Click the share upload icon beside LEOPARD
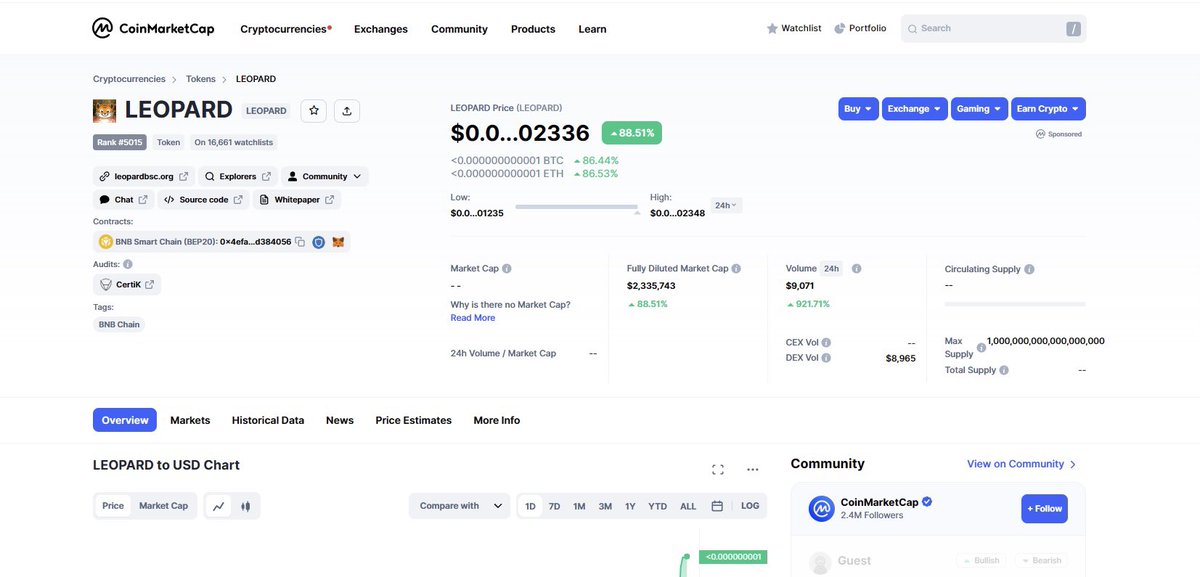 pos(347,111)
